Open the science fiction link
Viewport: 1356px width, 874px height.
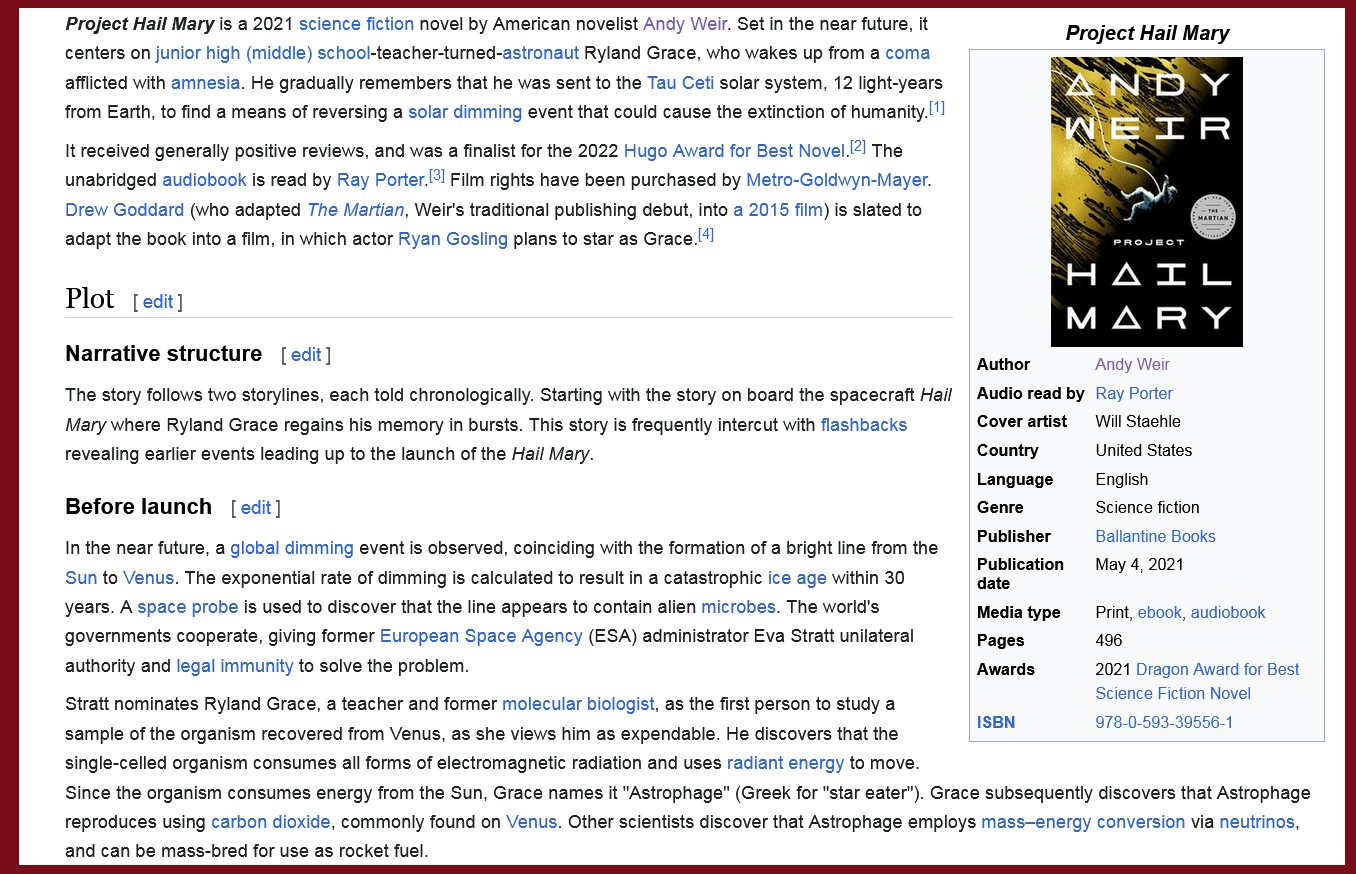coord(356,23)
